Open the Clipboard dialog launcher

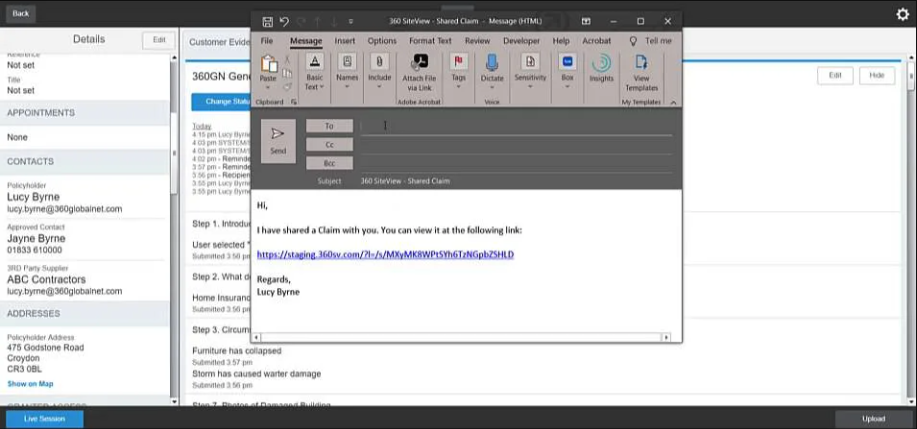[294, 102]
